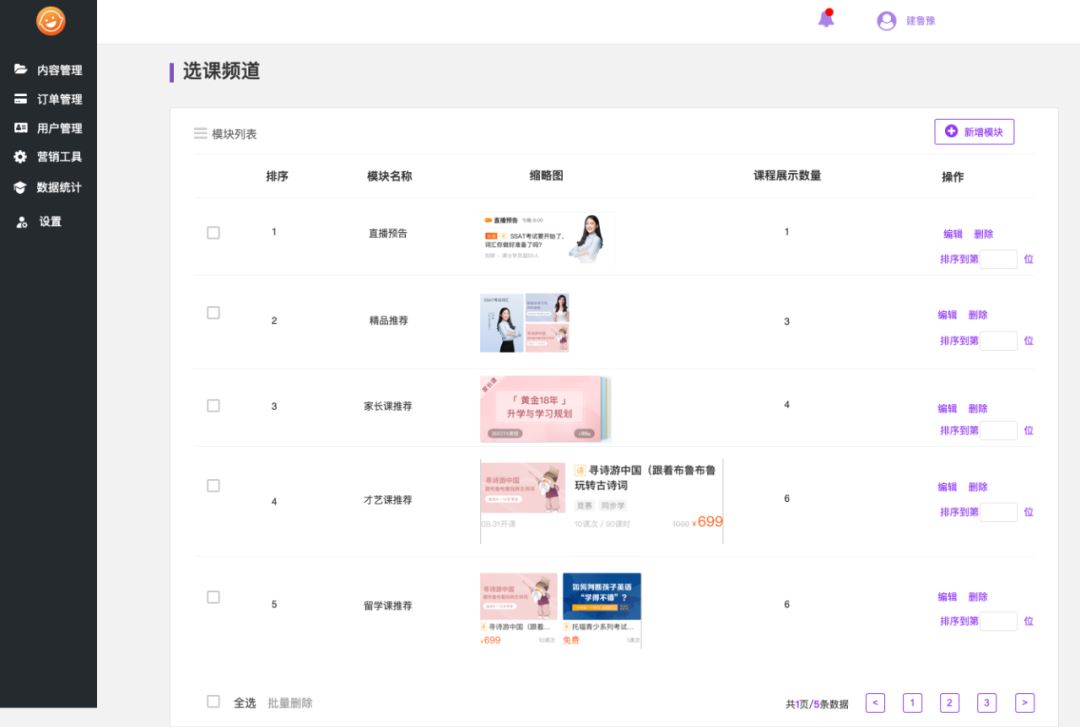
Task: Open 用户管理 in the sidebar
Action: pyautogui.click(x=59, y=128)
